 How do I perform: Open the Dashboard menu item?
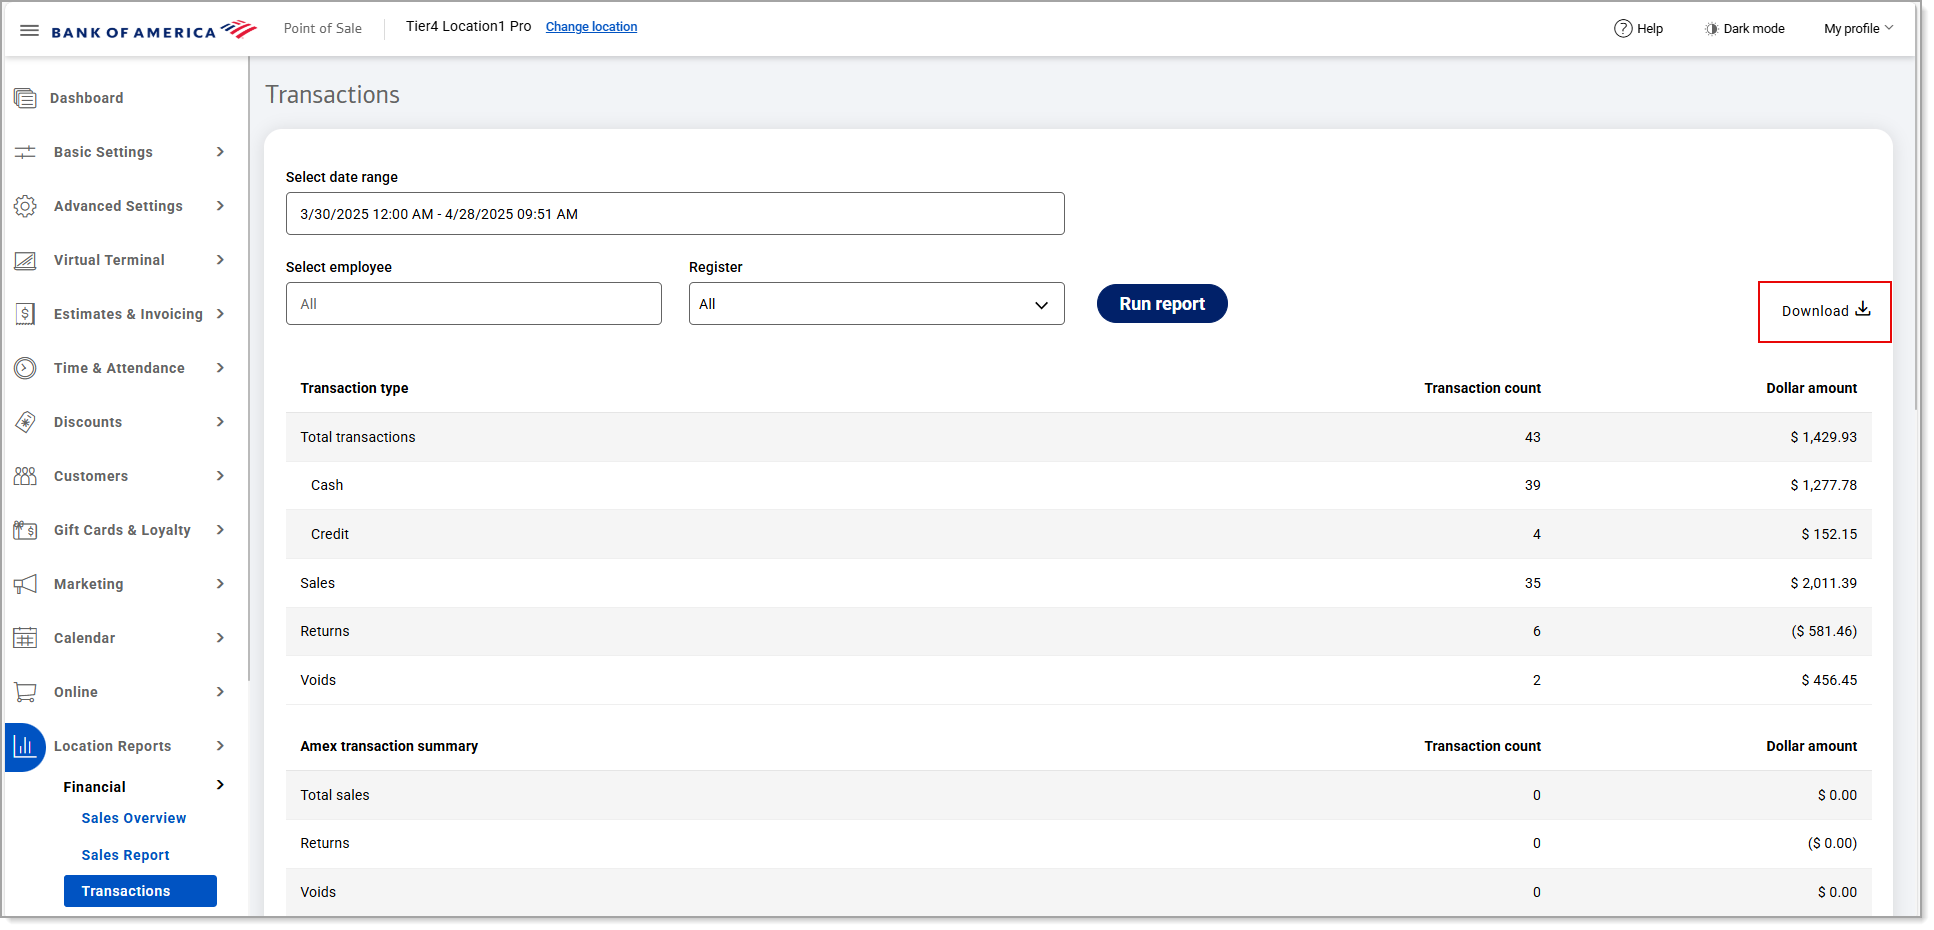tap(87, 98)
